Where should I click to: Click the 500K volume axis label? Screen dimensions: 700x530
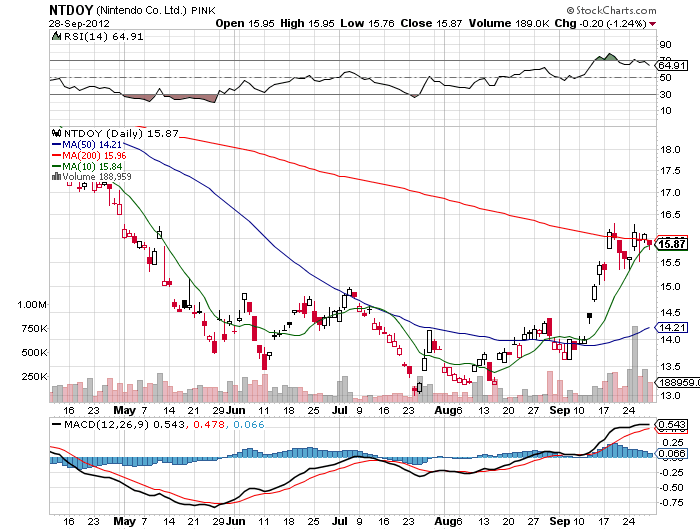pyautogui.click(x=34, y=353)
